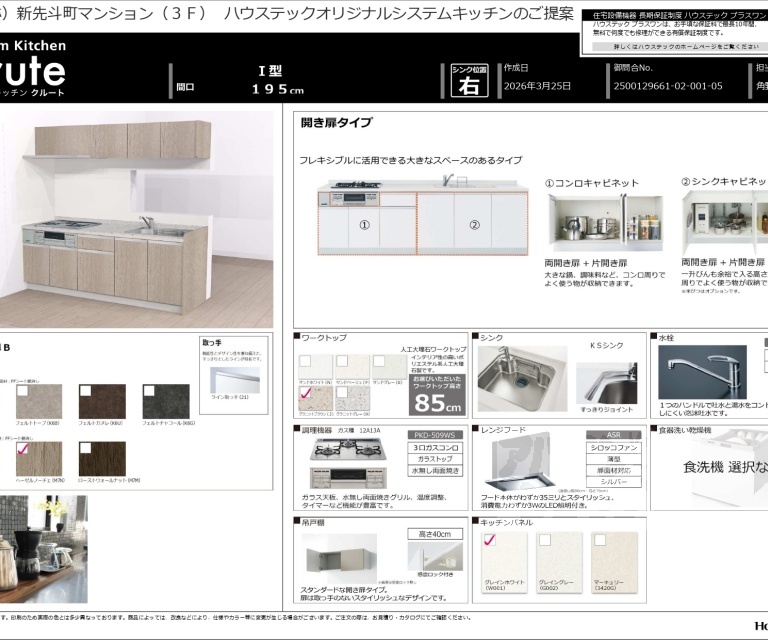Click the kitchen front elevation diagram

point(423,216)
